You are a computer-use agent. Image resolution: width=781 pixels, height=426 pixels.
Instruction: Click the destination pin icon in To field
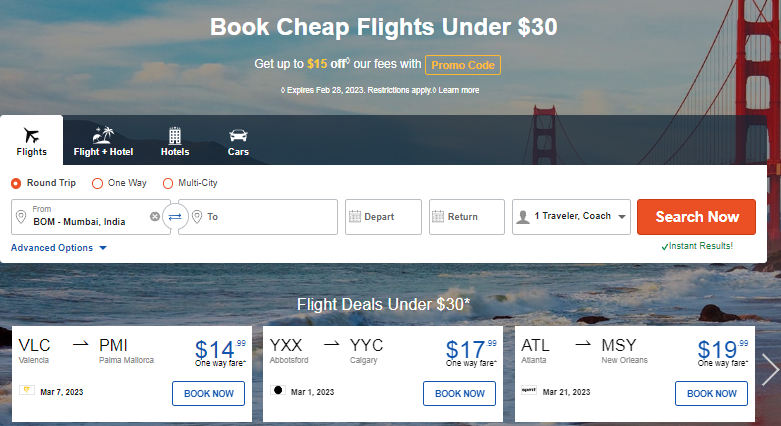point(197,216)
